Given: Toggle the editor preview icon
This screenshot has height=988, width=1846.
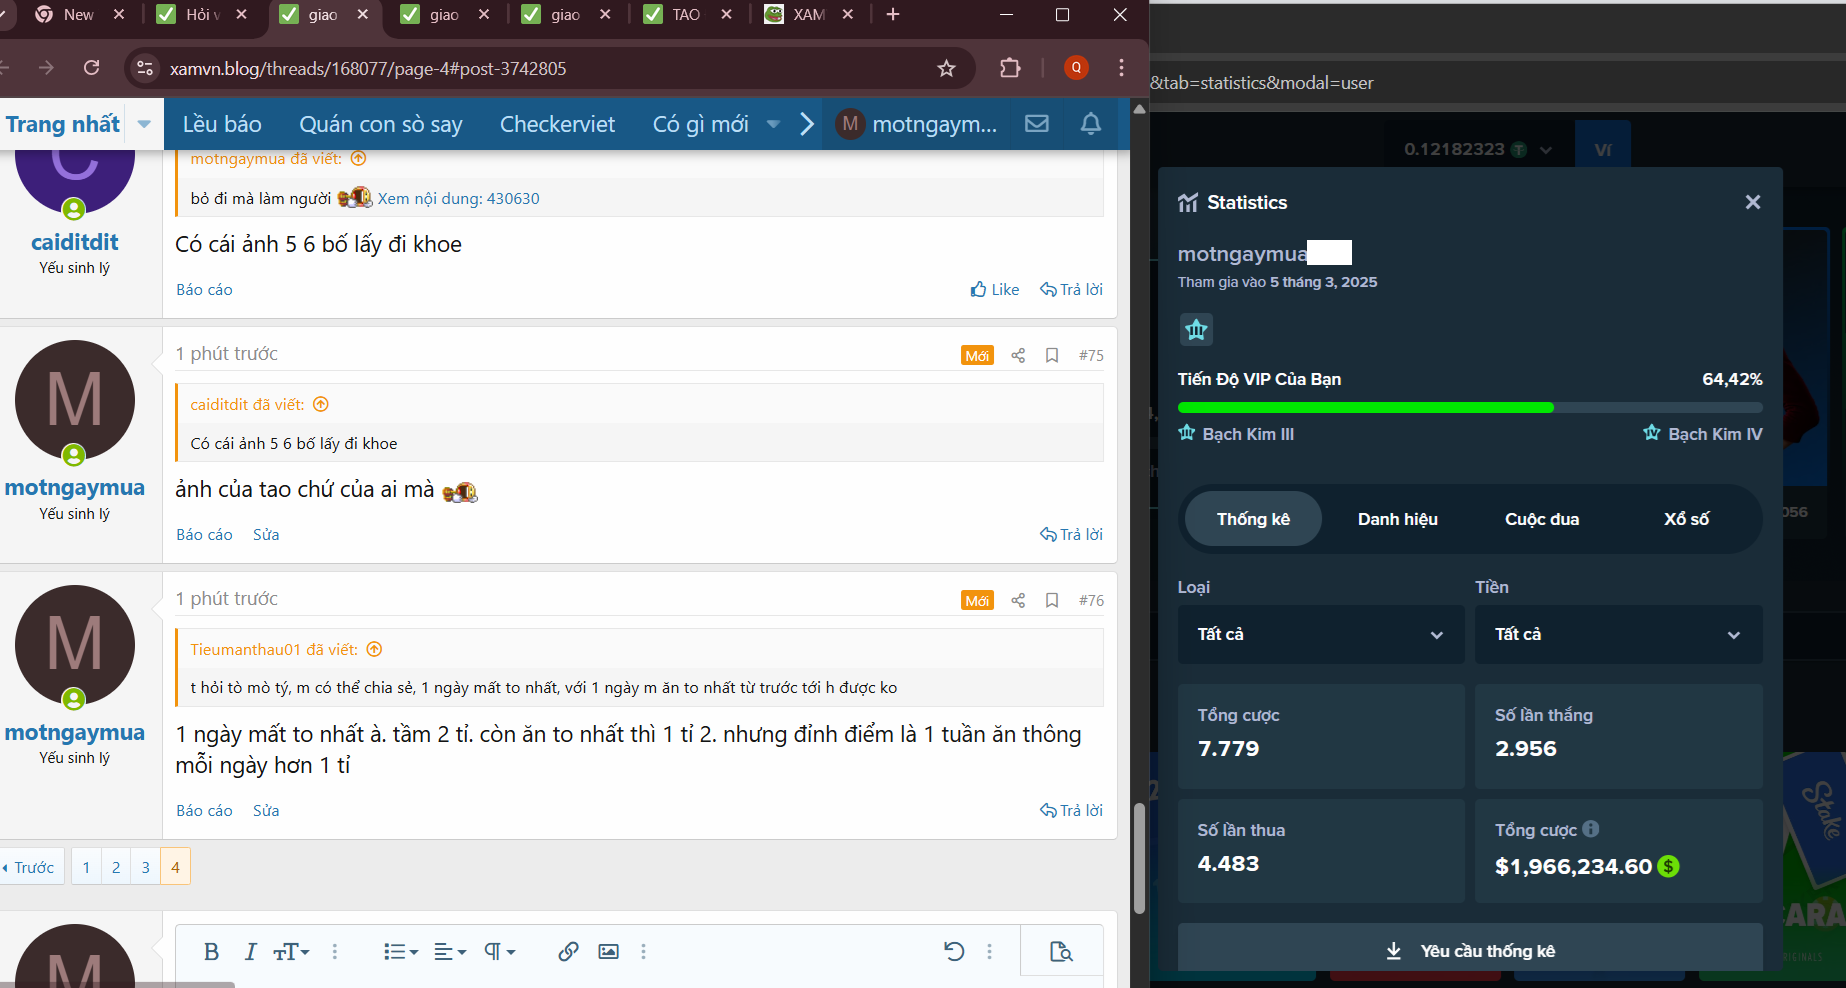Looking at the screenshot, I should [1061, 951].
